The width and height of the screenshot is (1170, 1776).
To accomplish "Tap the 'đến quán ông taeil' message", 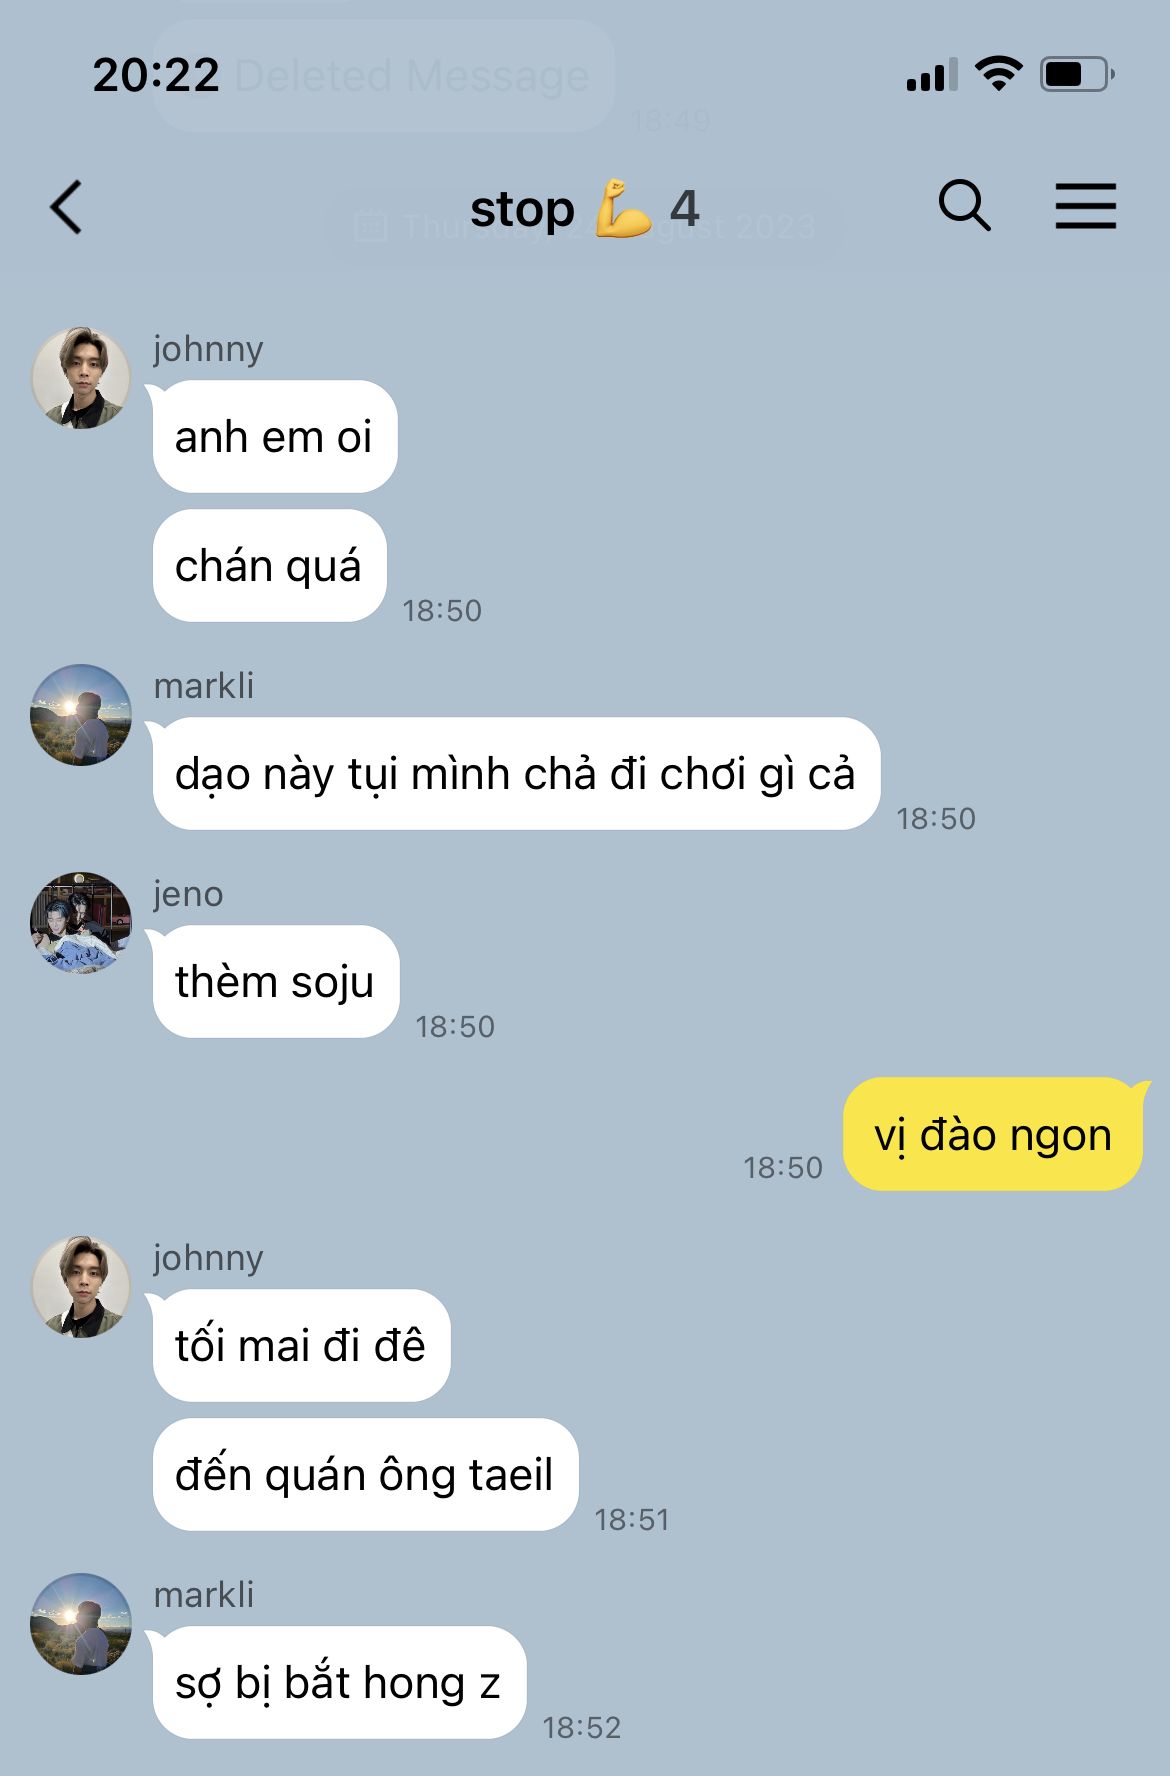I will pyautogui.click(x=365, y=1474).
